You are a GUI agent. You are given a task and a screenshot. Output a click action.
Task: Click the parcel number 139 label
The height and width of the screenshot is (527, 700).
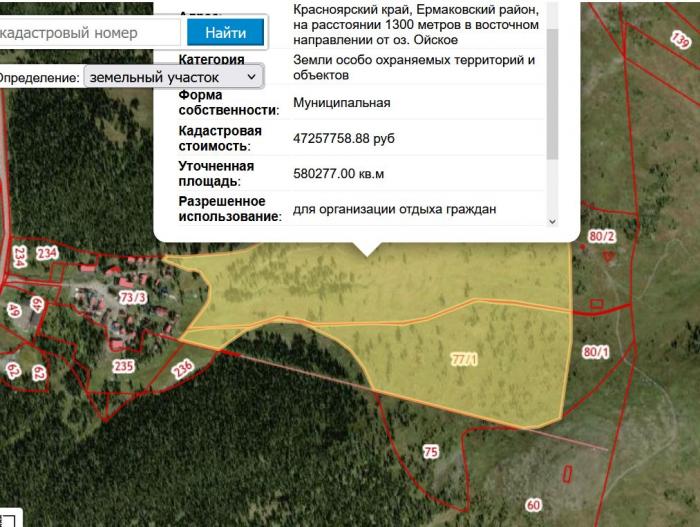[680, 40]
